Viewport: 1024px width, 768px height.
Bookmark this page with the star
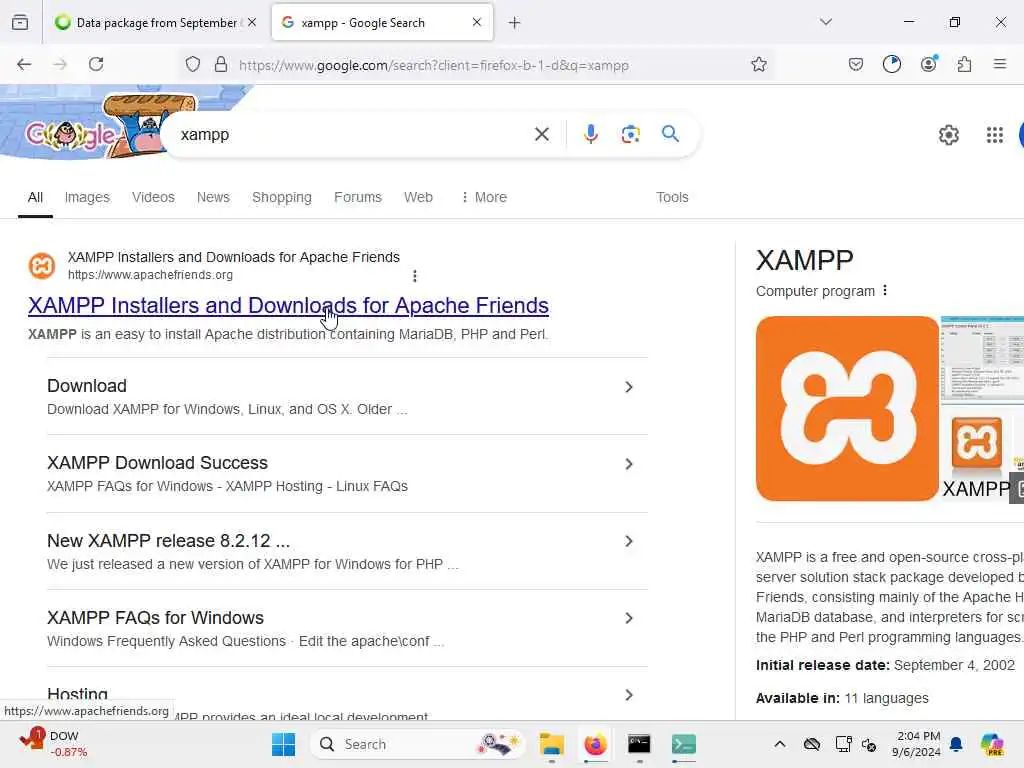click(758, 64)
